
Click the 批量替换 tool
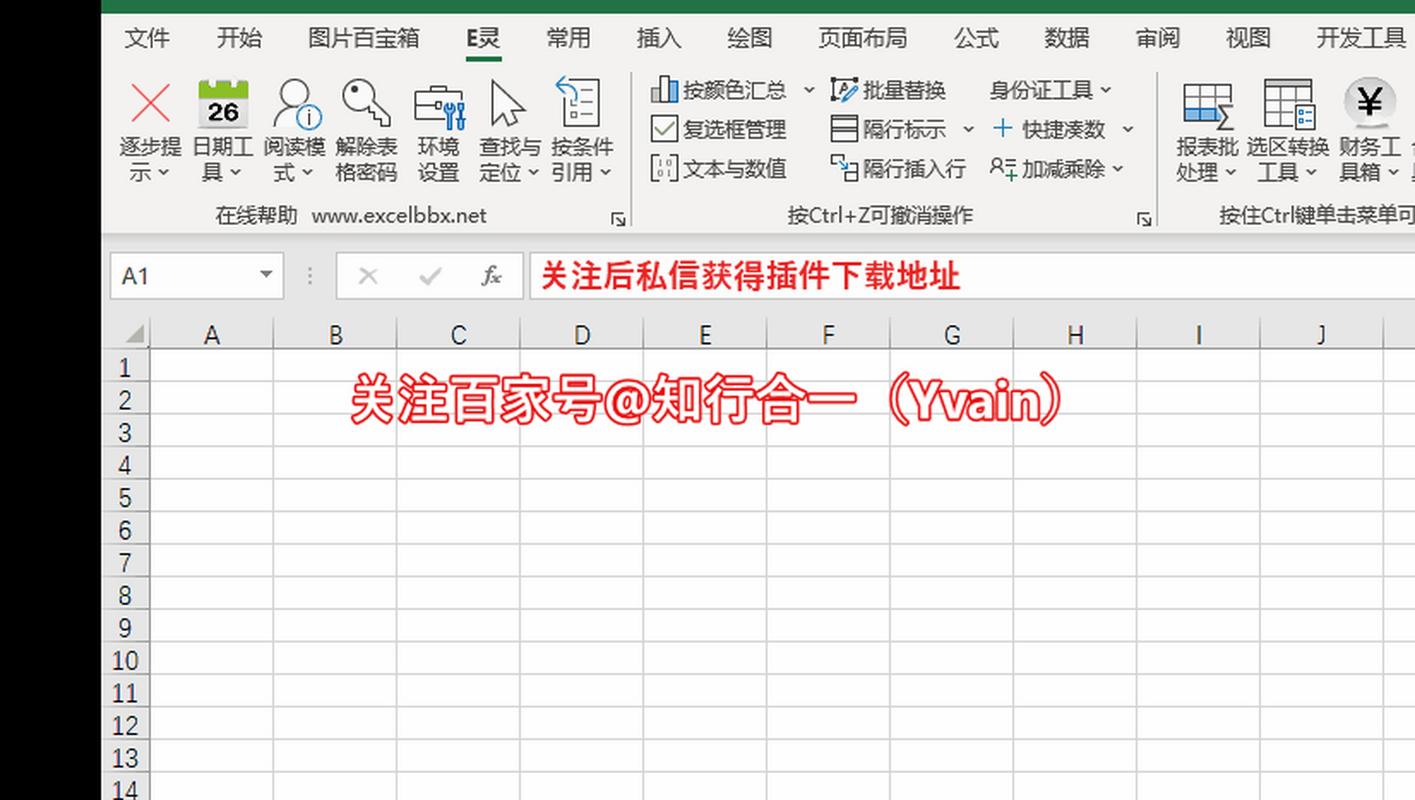[889, 90]
